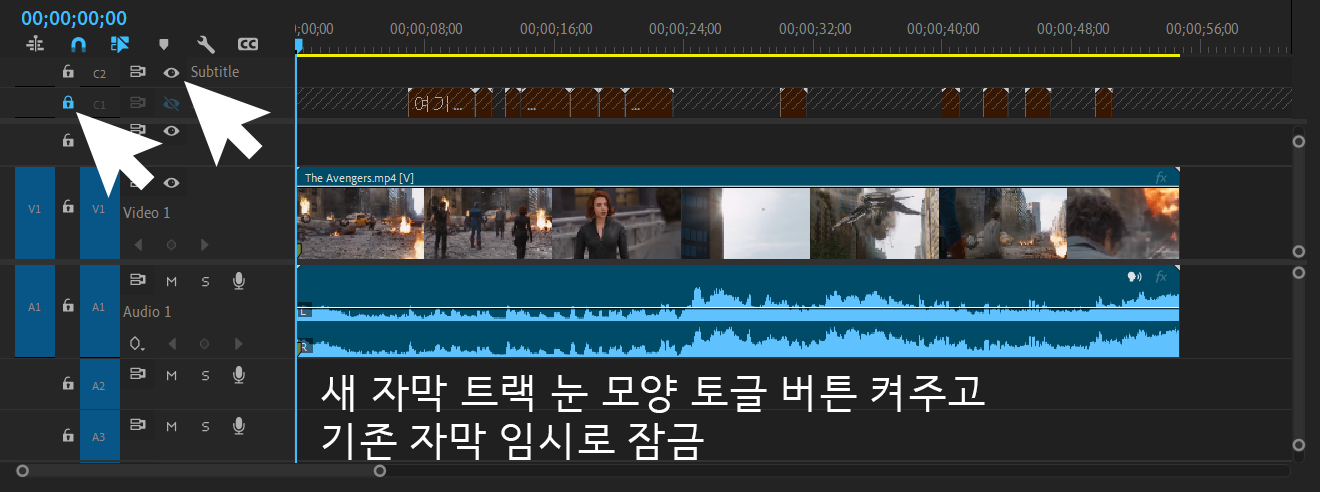
Task: Select the audio waveform clip on A1
Action: (738, 311)
